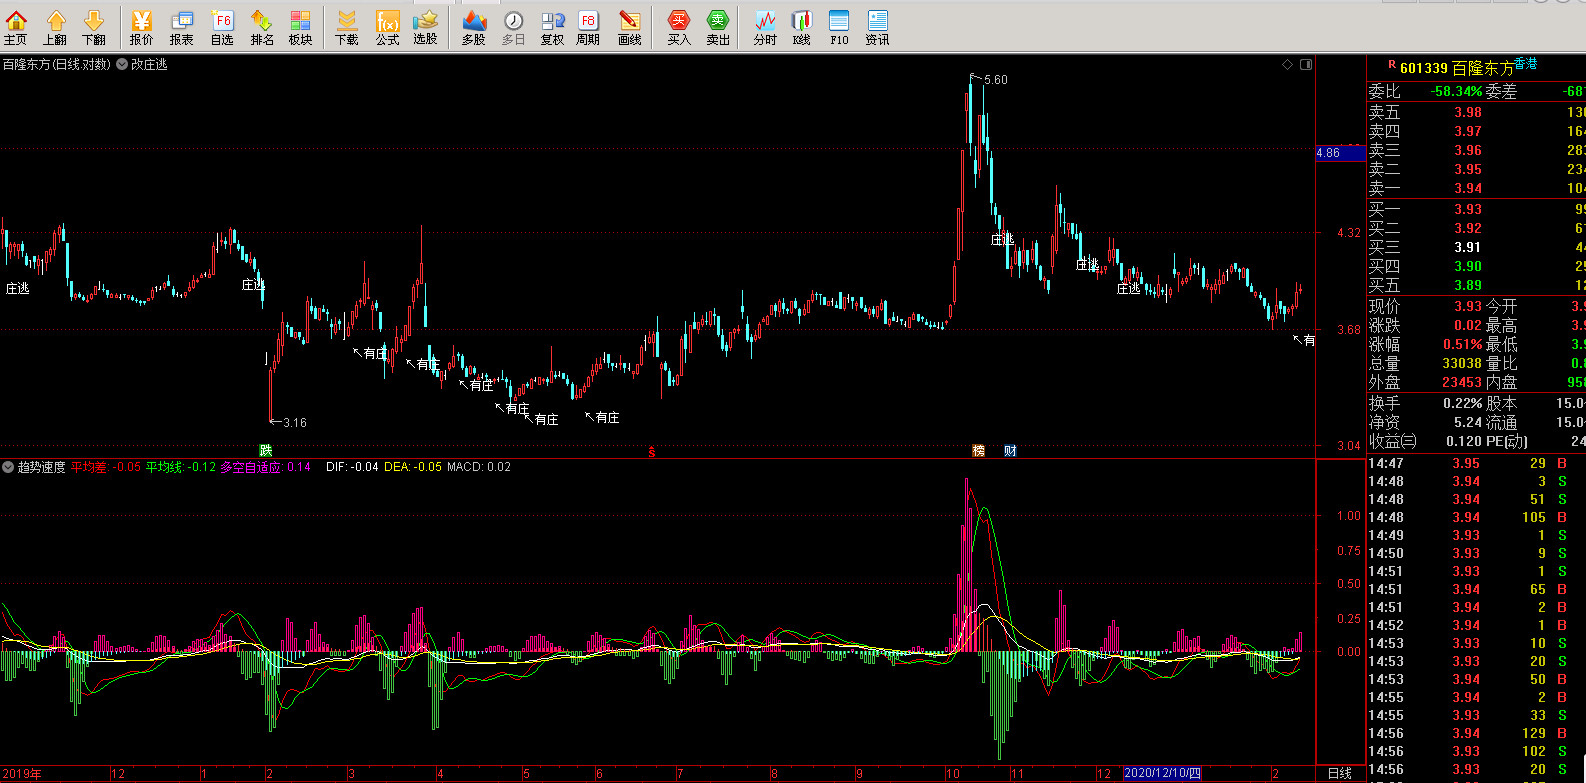Click the 榜 event marker
This screenshot has height=783, width=1586.
[x=979, y=451]
